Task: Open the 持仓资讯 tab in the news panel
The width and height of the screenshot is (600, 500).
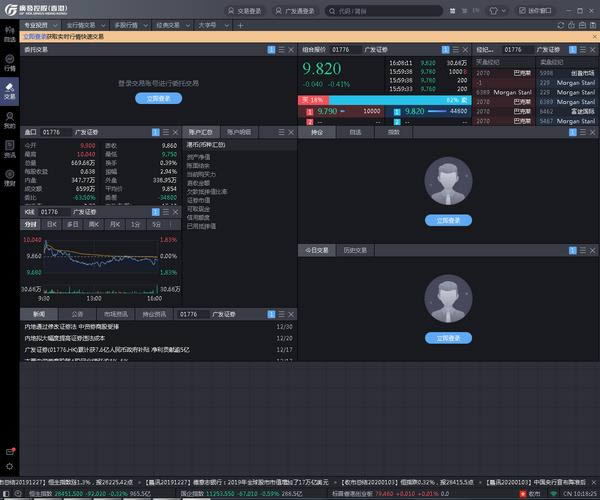Action: pos(154,314)
